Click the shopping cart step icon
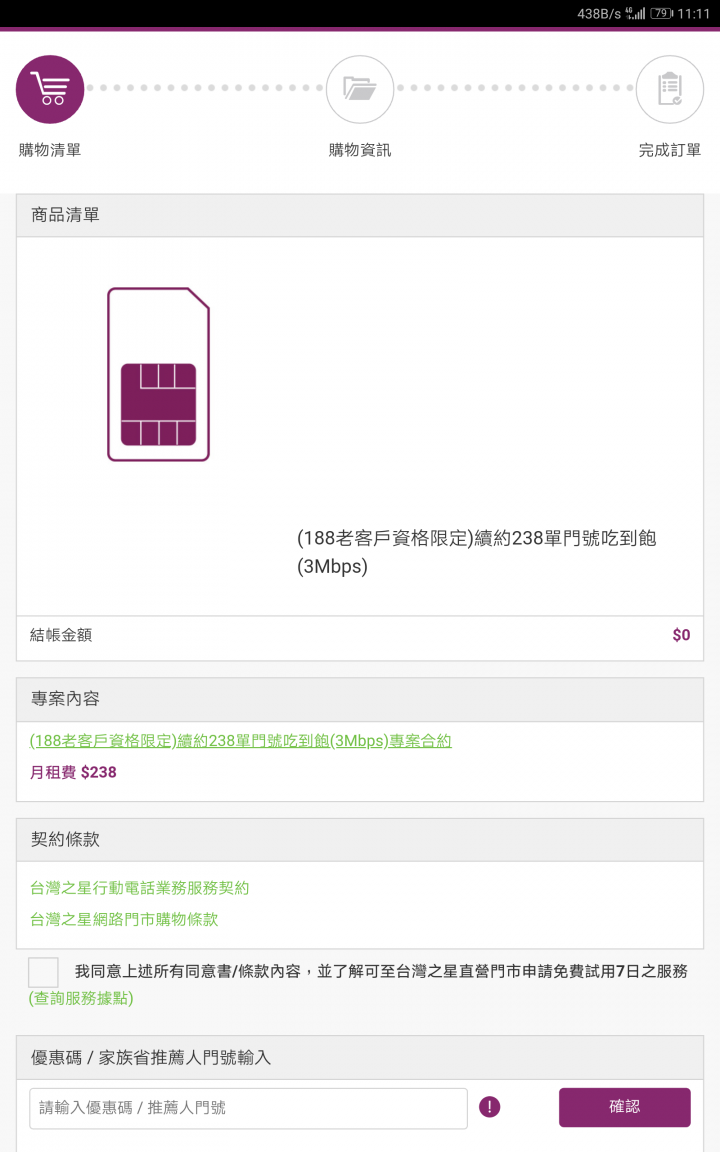 [50, 90]
